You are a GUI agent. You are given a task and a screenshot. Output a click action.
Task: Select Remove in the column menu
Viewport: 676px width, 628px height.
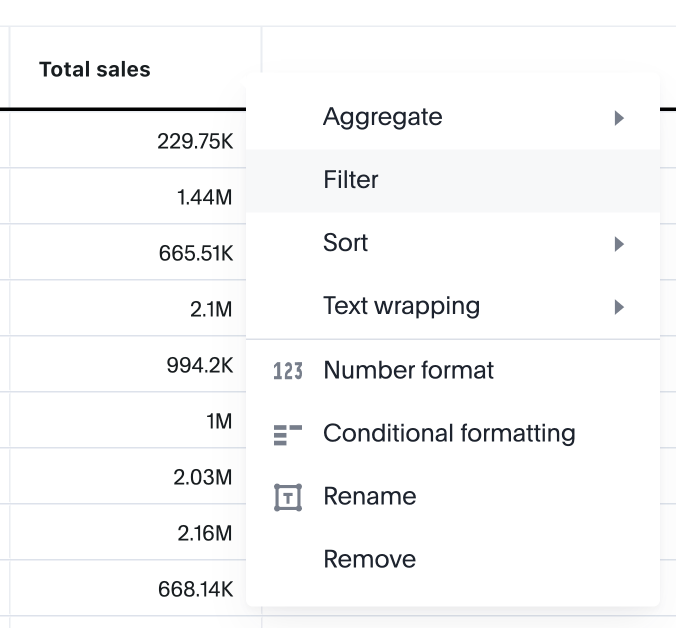(x=369, y=559)
